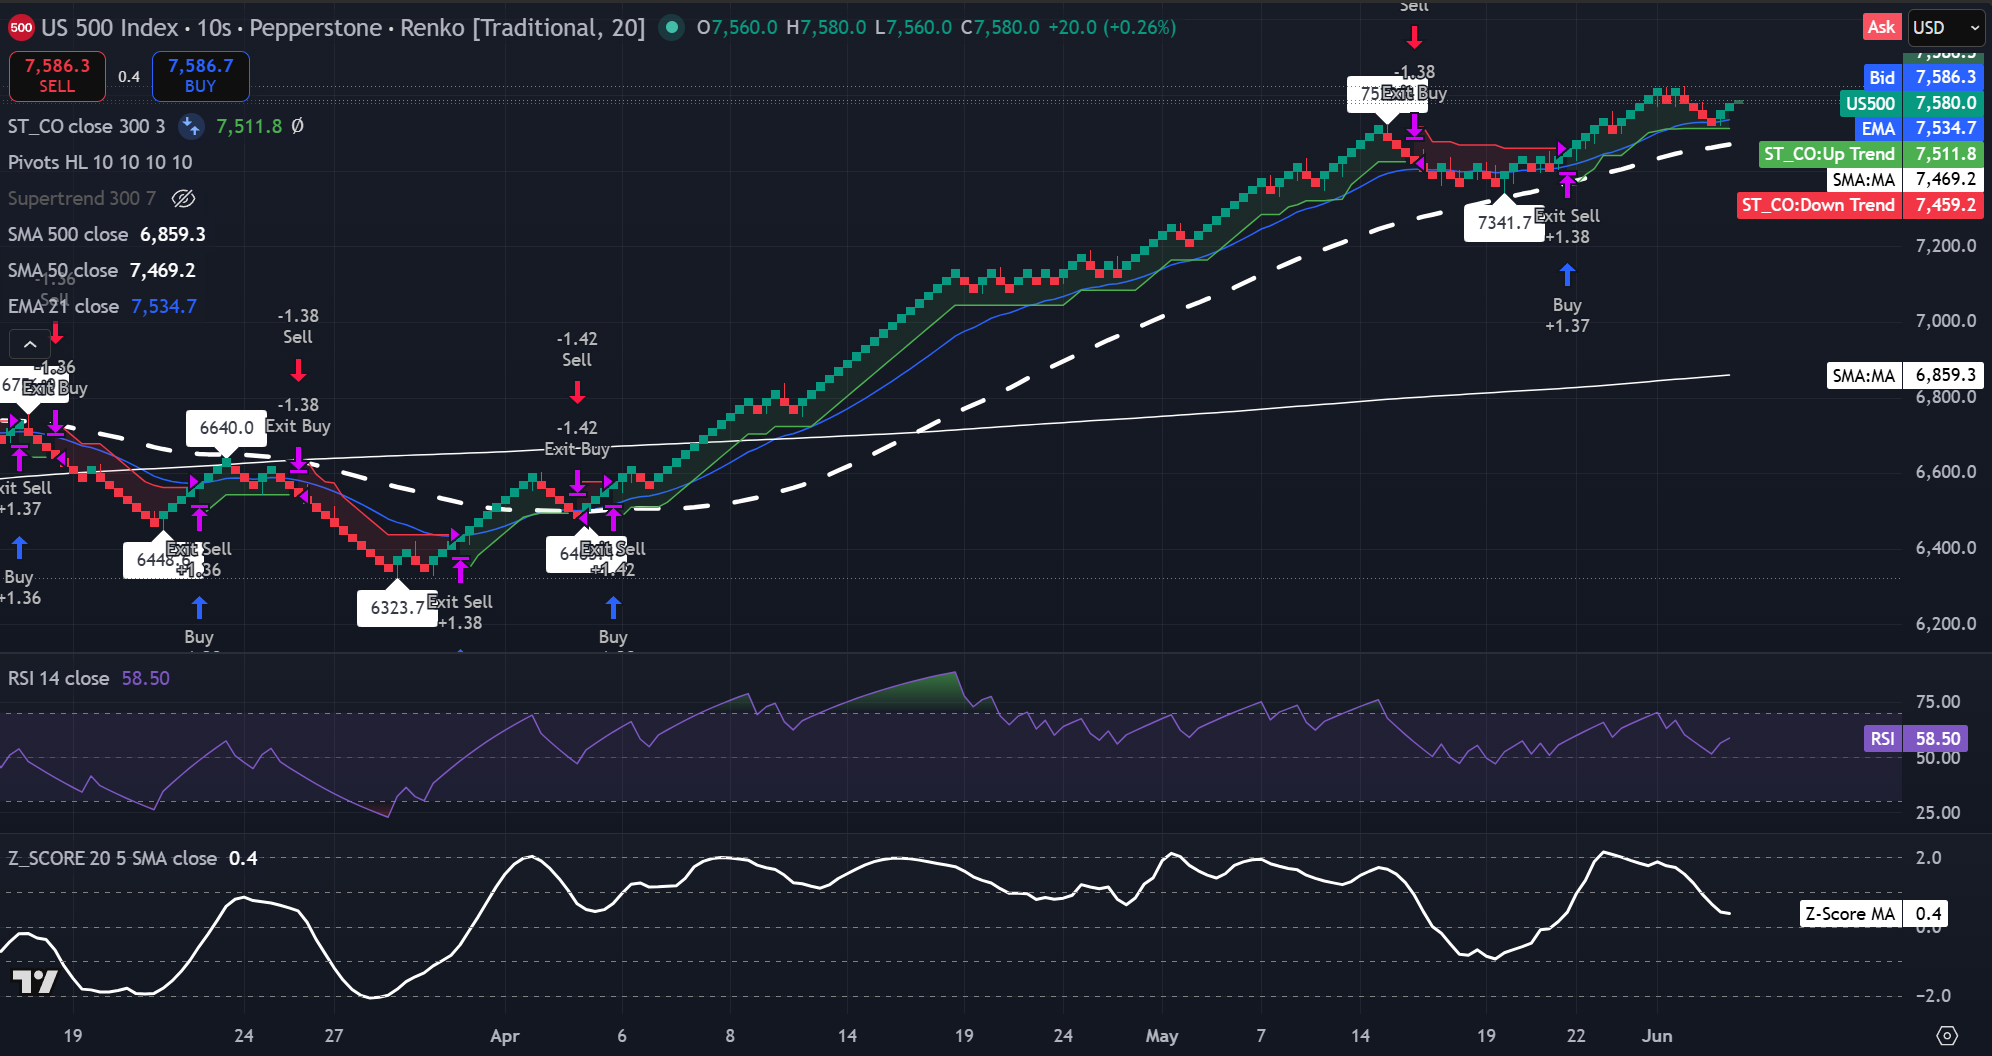The width and height of the screenshot is (1992, 1056).
Task: Toggle visibility eye icon of Supertrend 300 7
Action: coord(183,198)
